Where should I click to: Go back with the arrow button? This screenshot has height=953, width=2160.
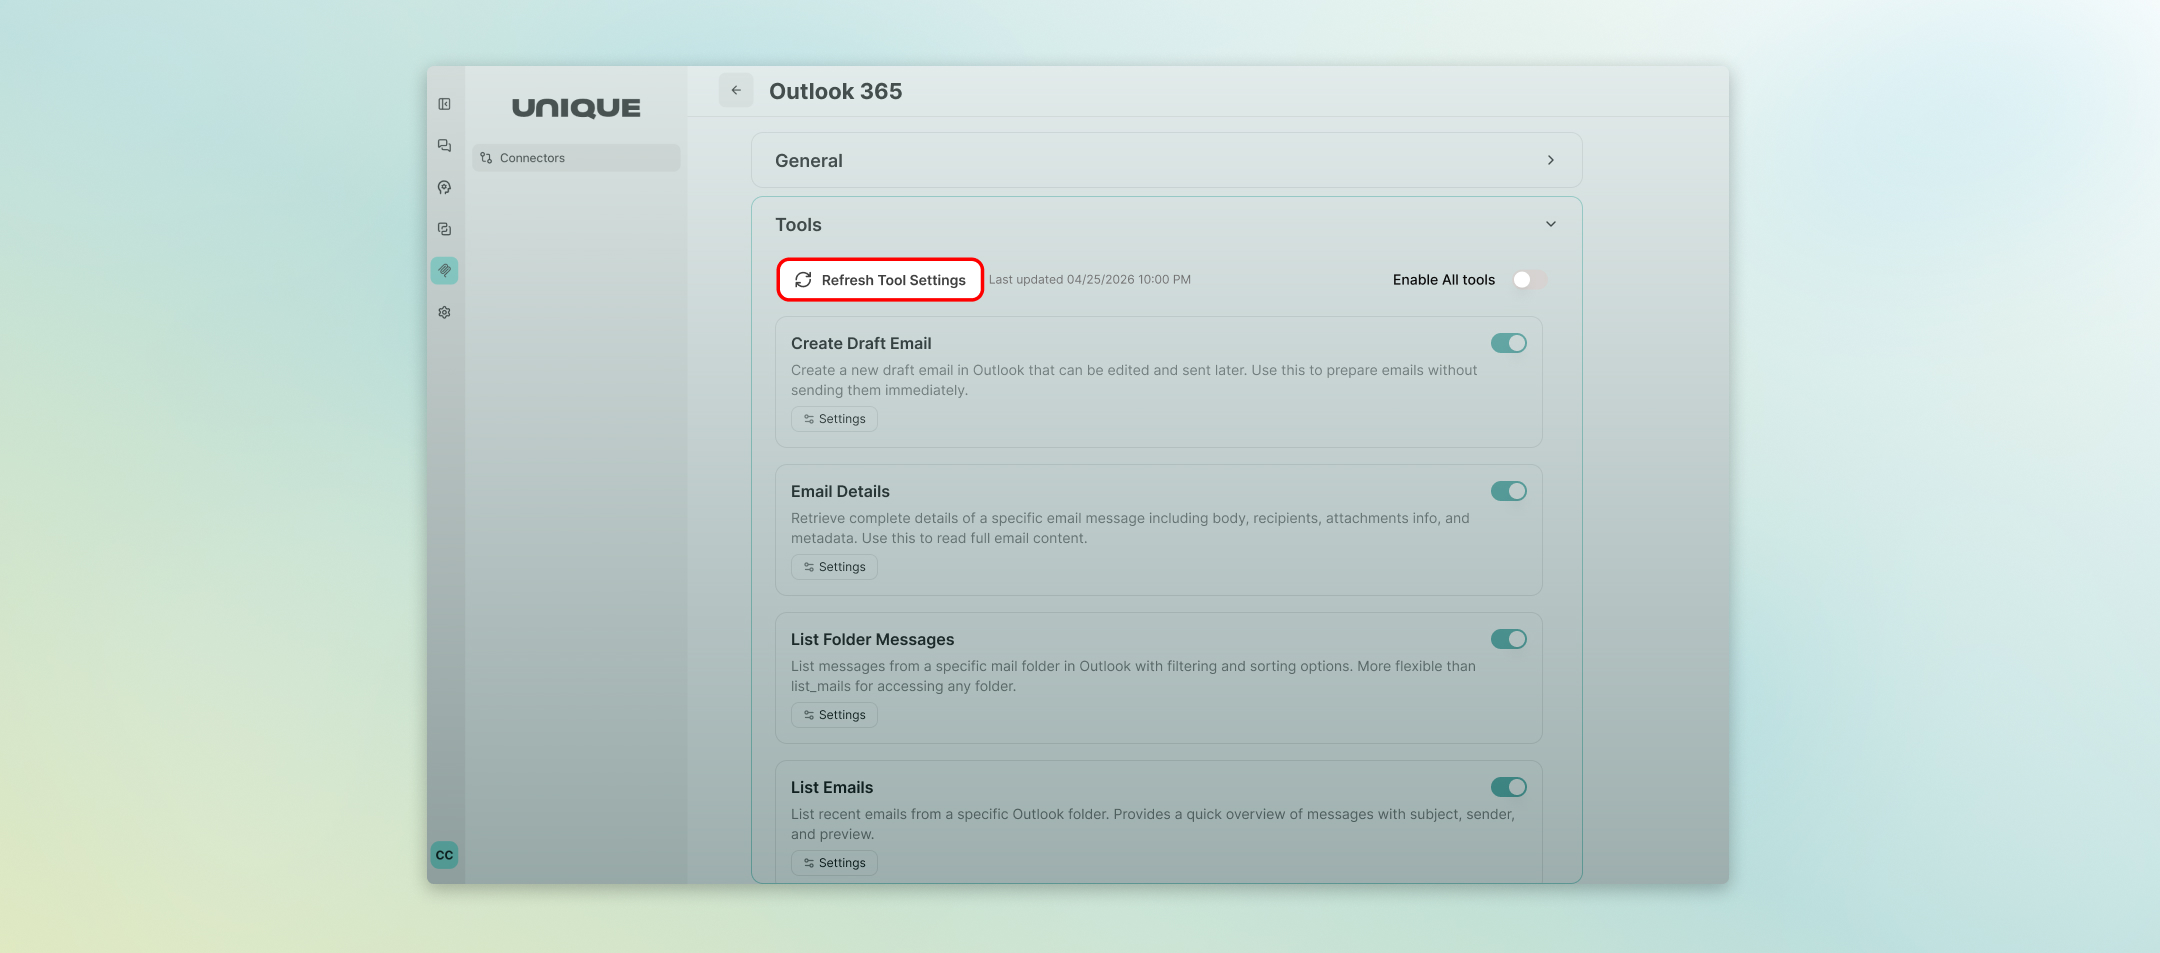(736, 90)
